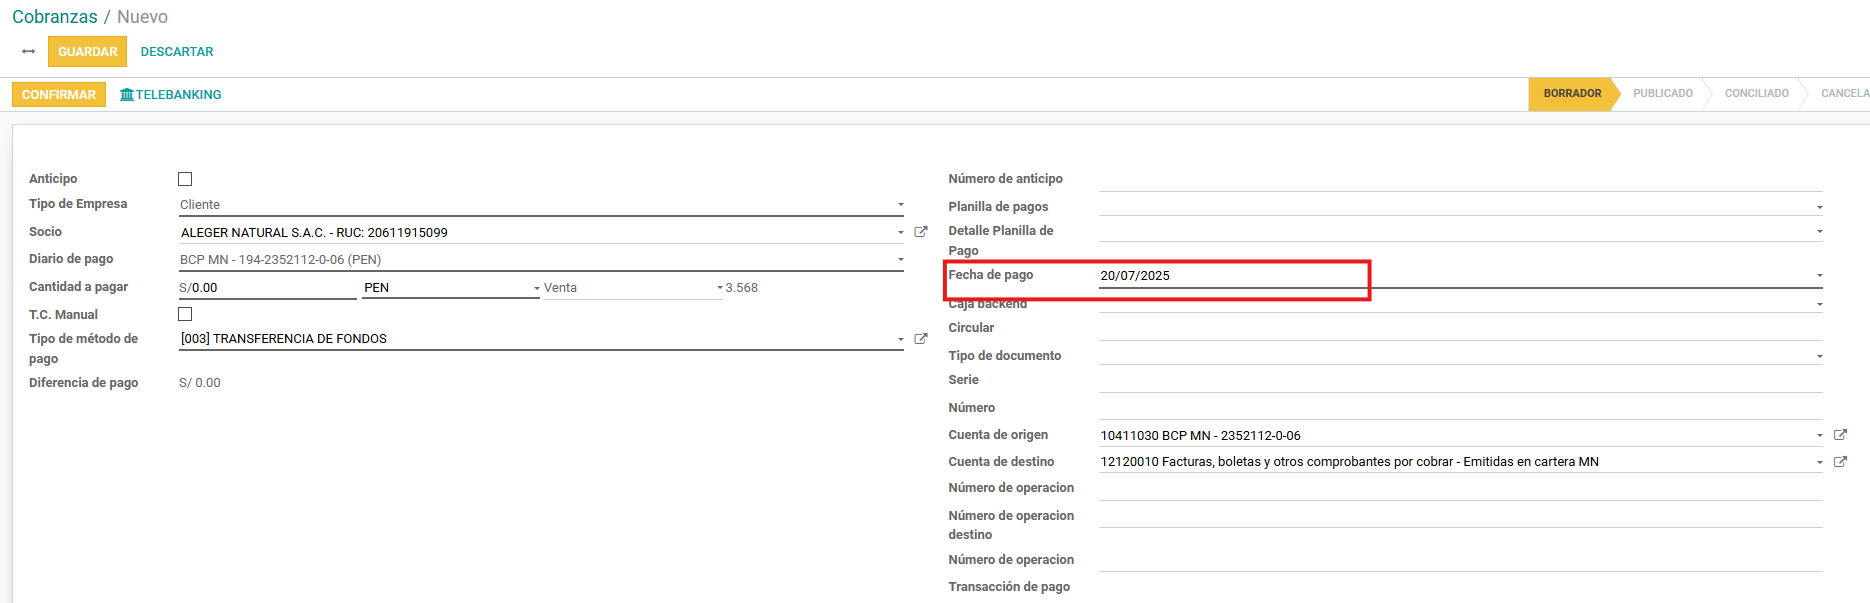The image size is (1870, 603).
Task: Expand Tipo de método de pago dropdown
Action: coord(901,339)
